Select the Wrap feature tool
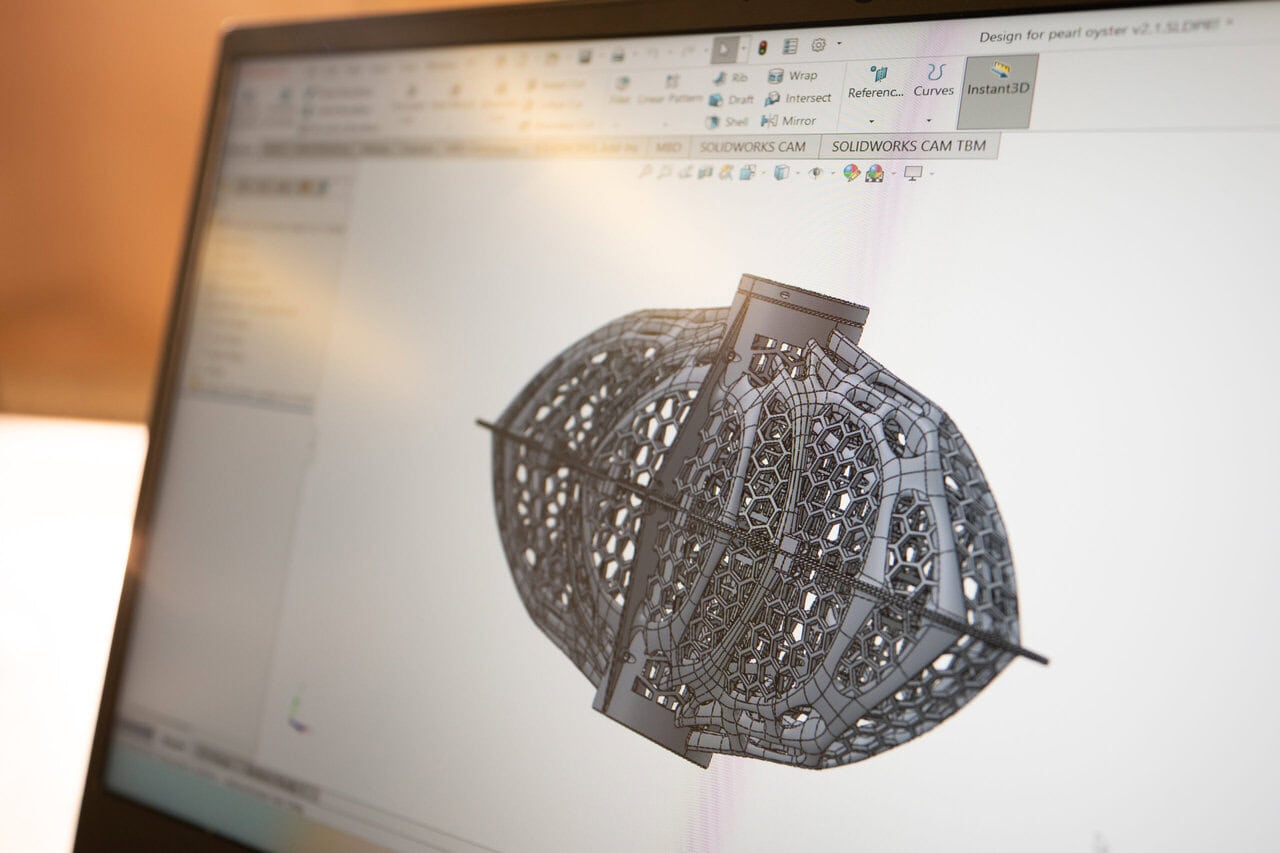 (x=792, y=75)
